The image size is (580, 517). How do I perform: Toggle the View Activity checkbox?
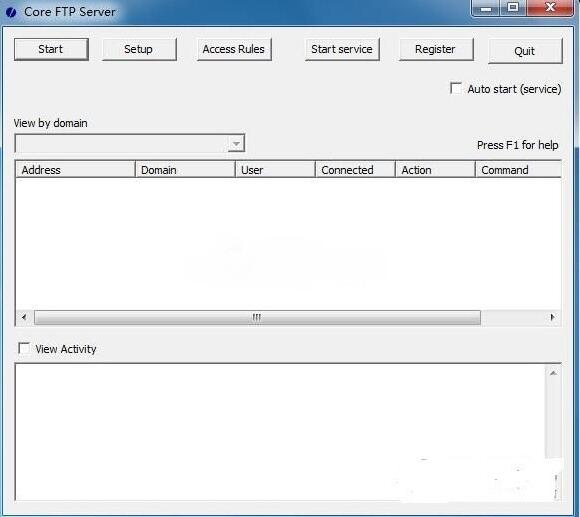24,348
